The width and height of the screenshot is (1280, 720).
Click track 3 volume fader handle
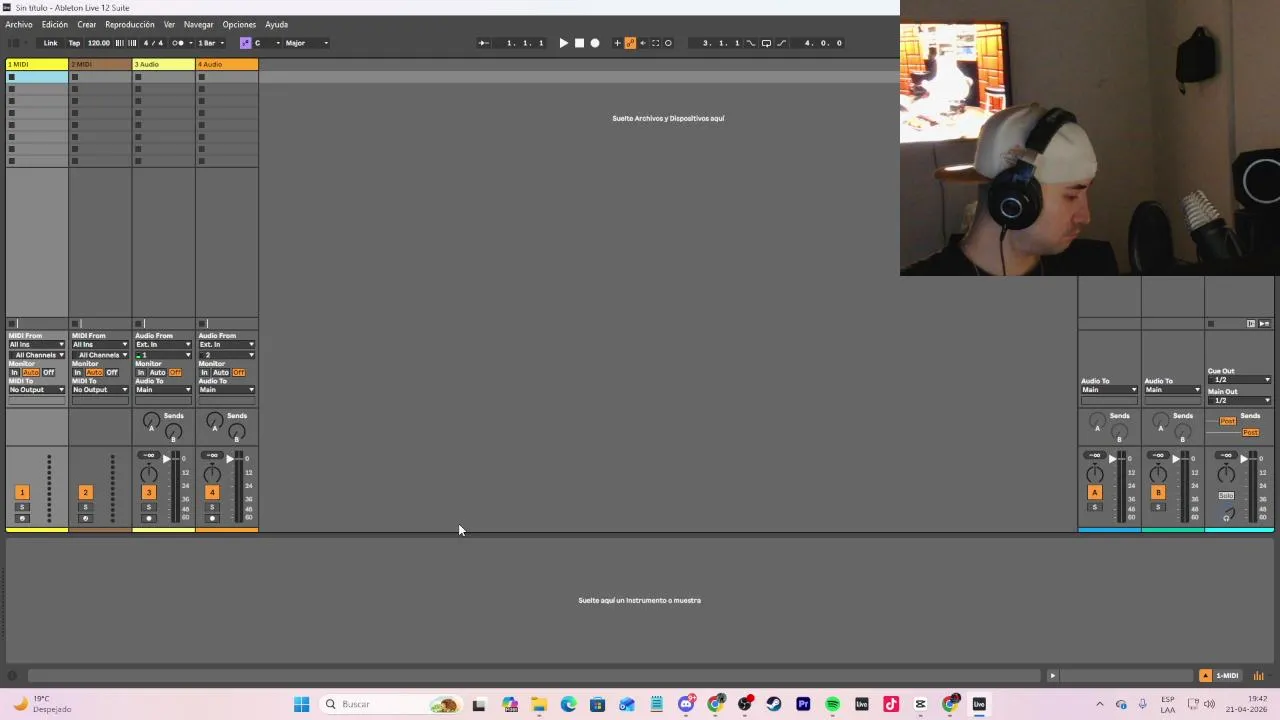(166, 458)
